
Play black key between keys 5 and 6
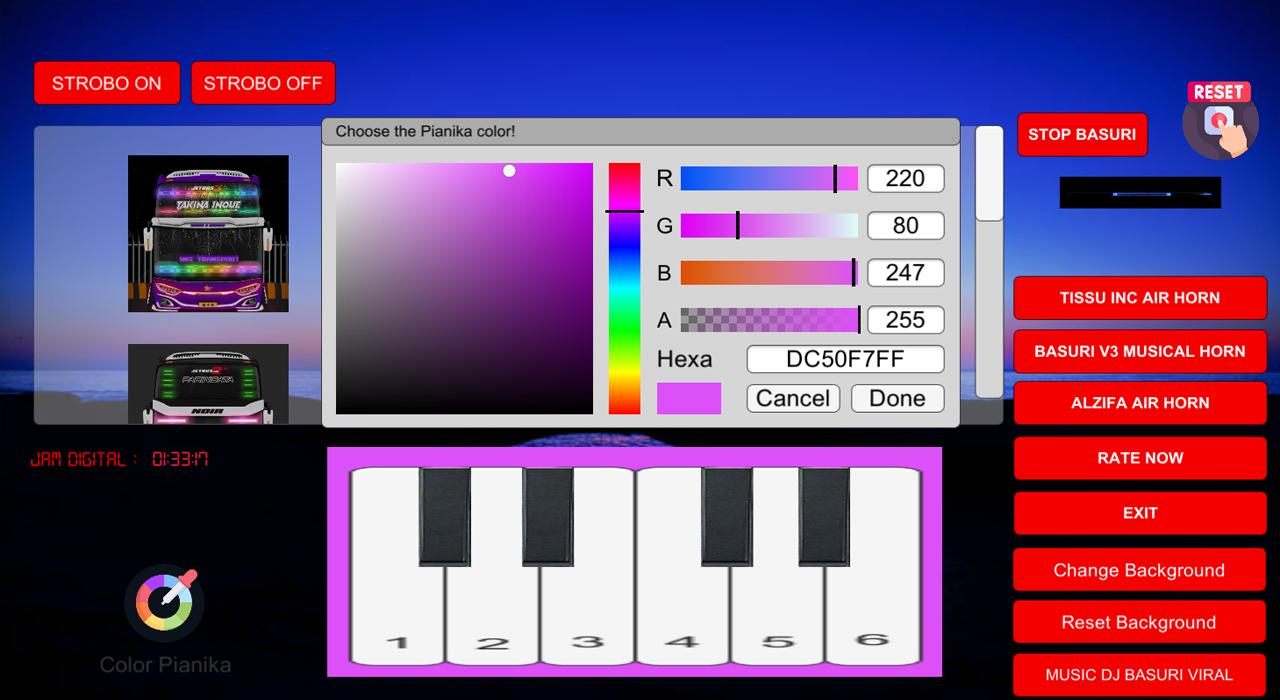tap(824, 516)
